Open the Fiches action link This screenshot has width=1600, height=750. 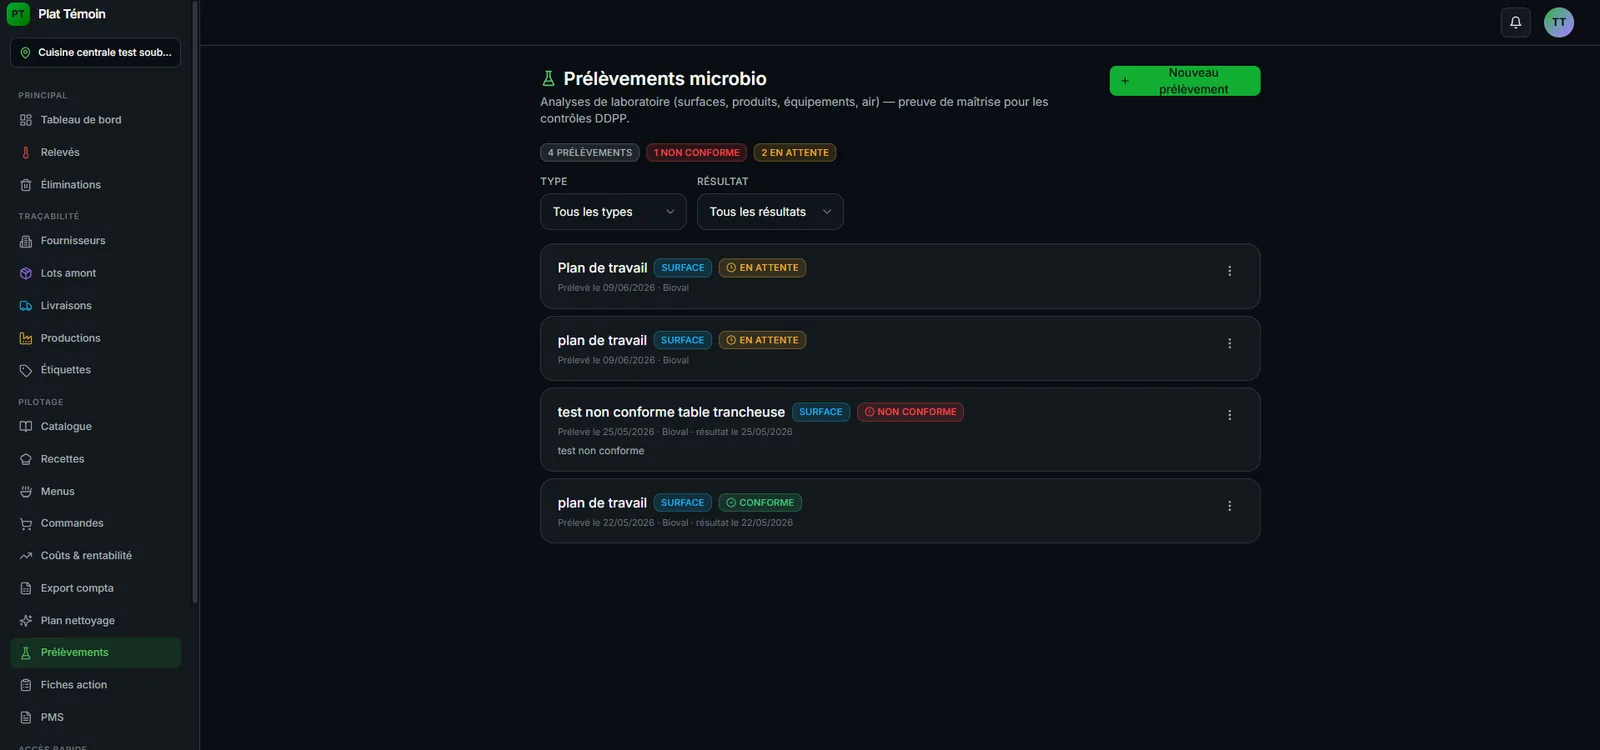pos(95,685)
